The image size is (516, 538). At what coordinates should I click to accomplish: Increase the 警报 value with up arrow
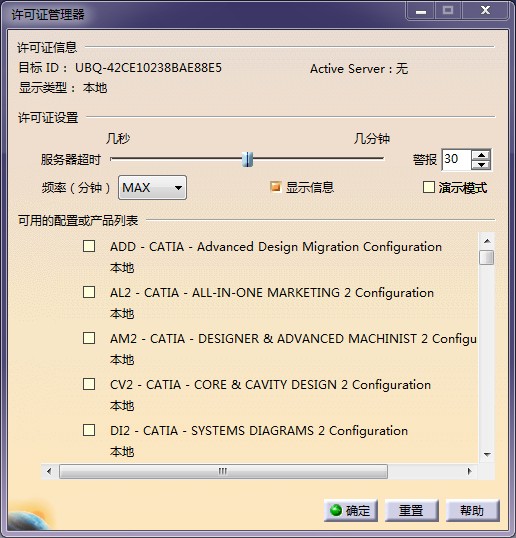pyautogui.click(x=481, y=155)
